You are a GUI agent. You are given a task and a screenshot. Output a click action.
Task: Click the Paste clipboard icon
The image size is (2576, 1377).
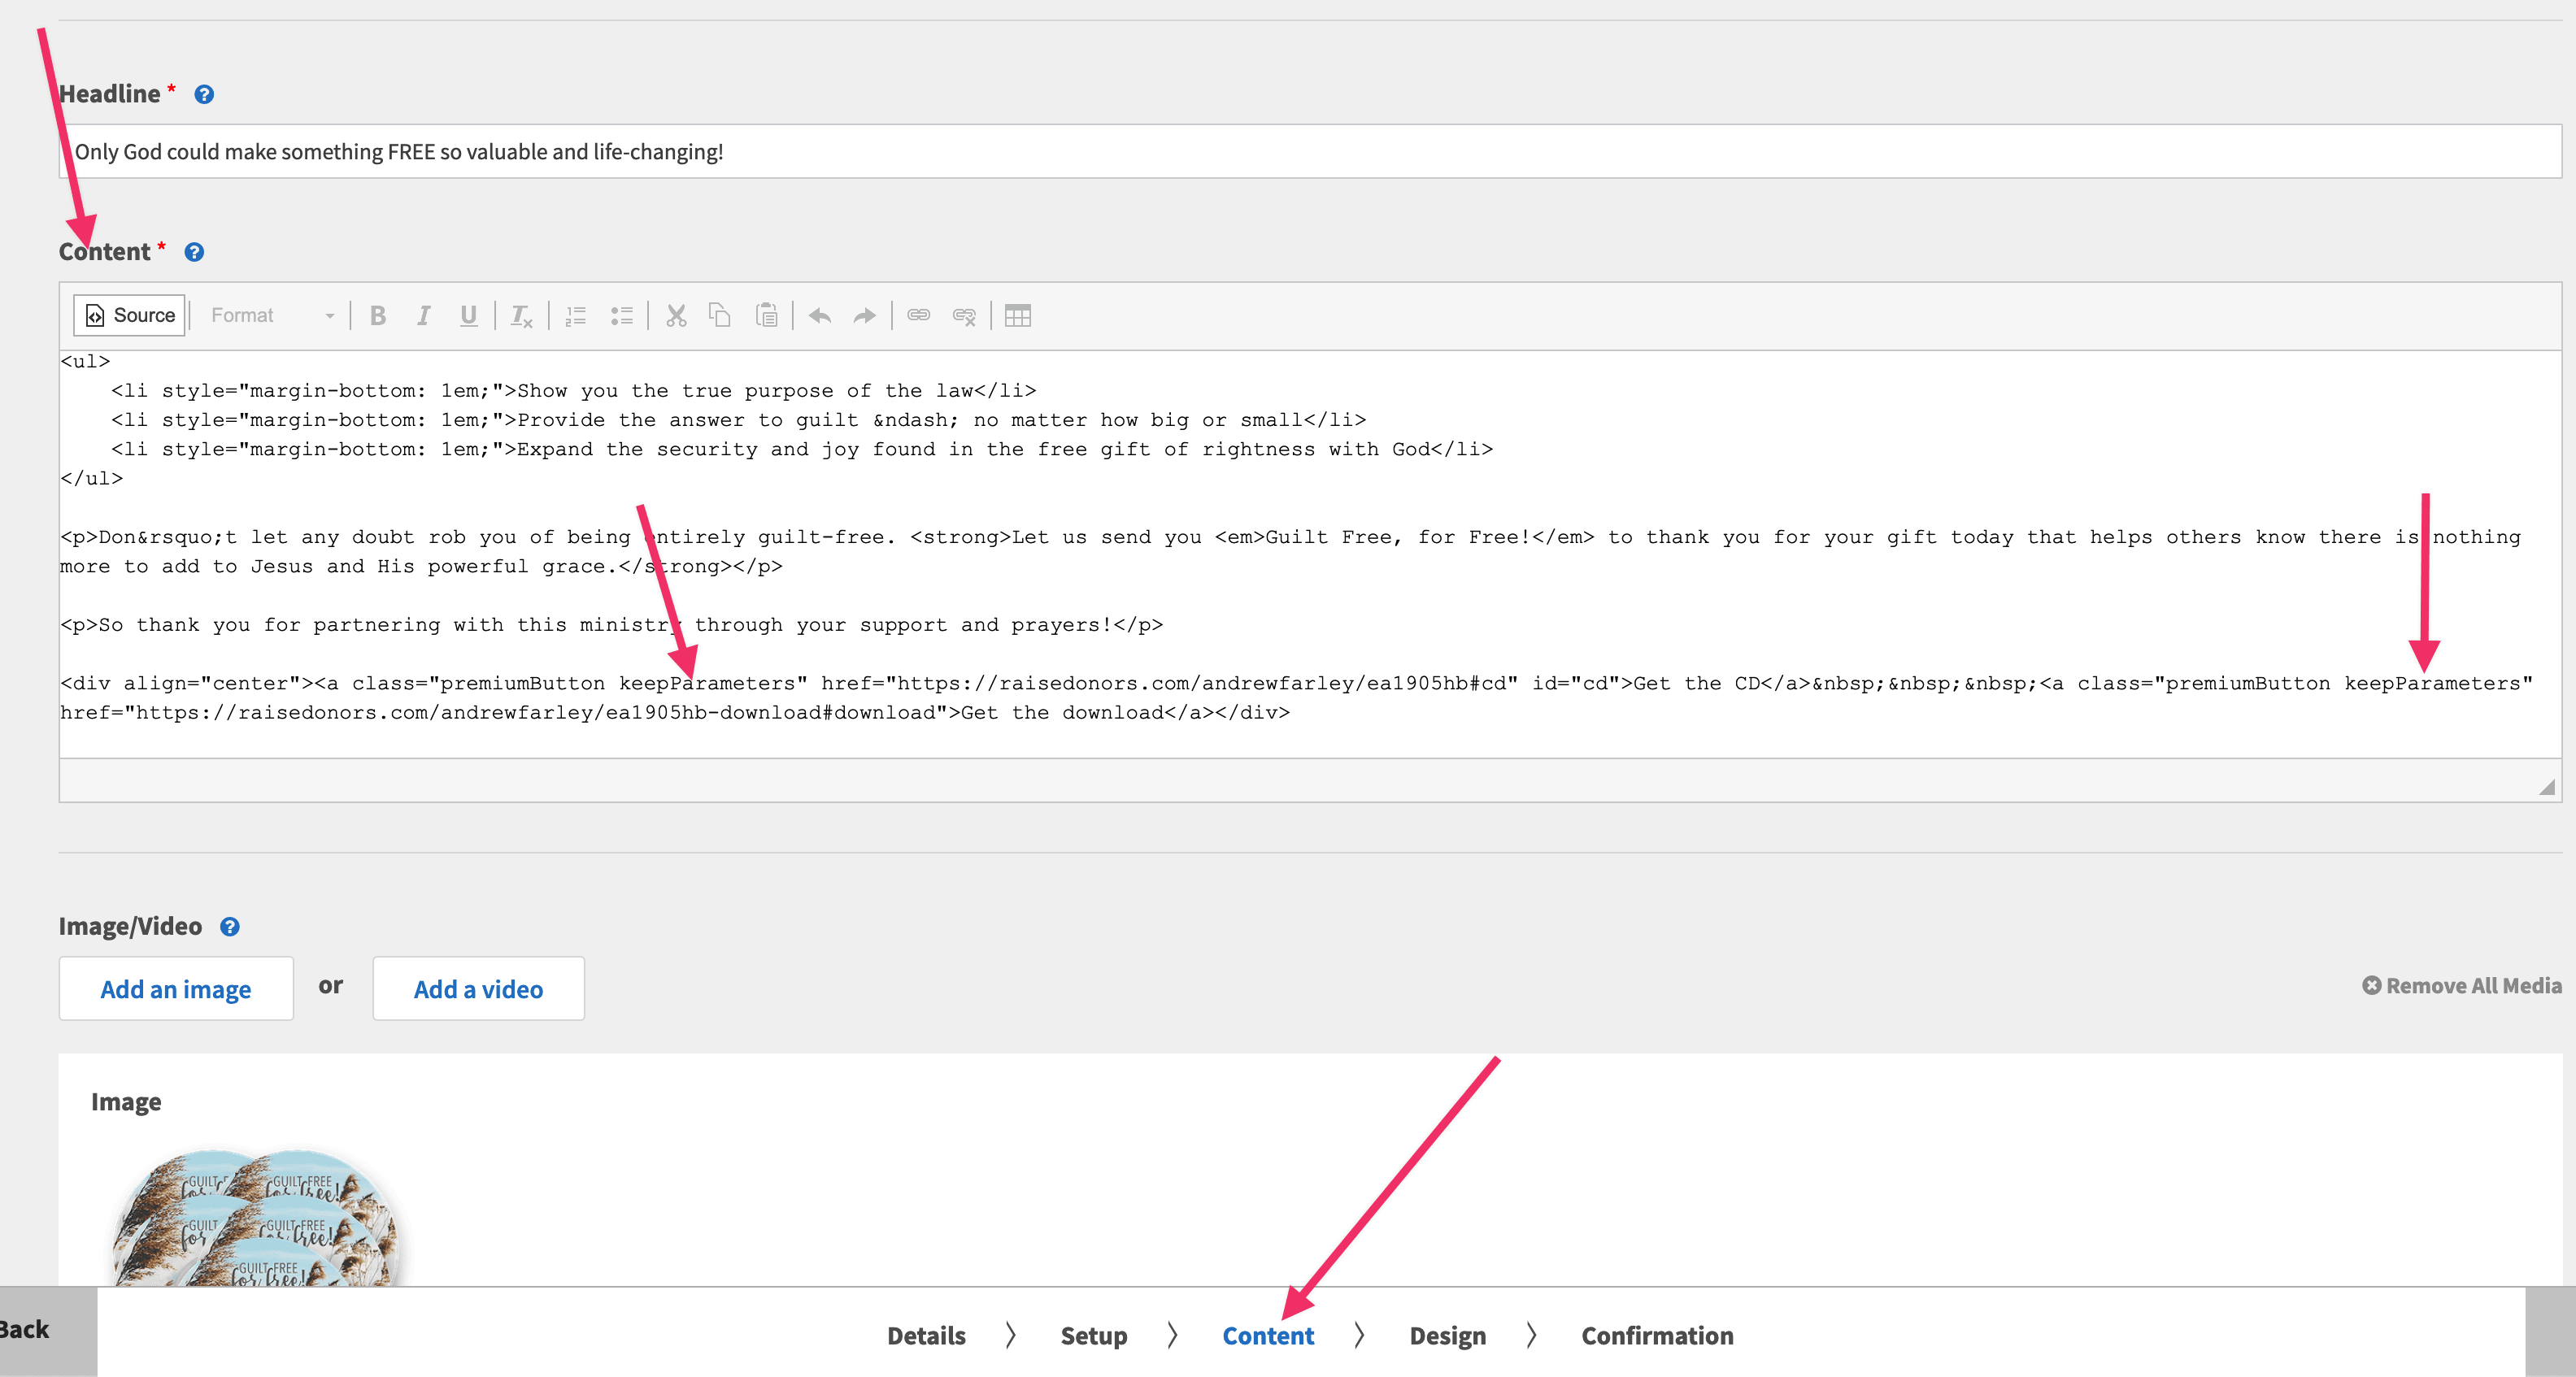pyautogui.click(x=766, y=316)
